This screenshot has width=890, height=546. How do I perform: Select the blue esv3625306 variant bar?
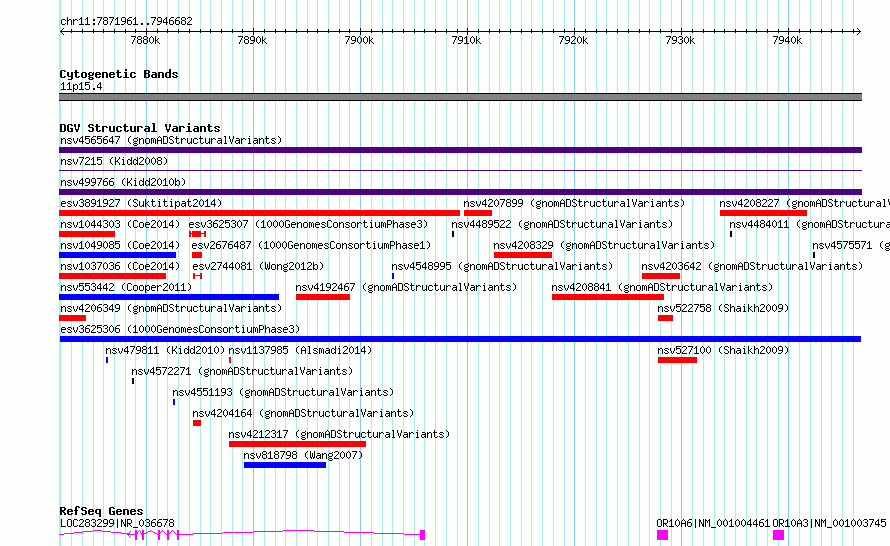(x=460, y=339)
